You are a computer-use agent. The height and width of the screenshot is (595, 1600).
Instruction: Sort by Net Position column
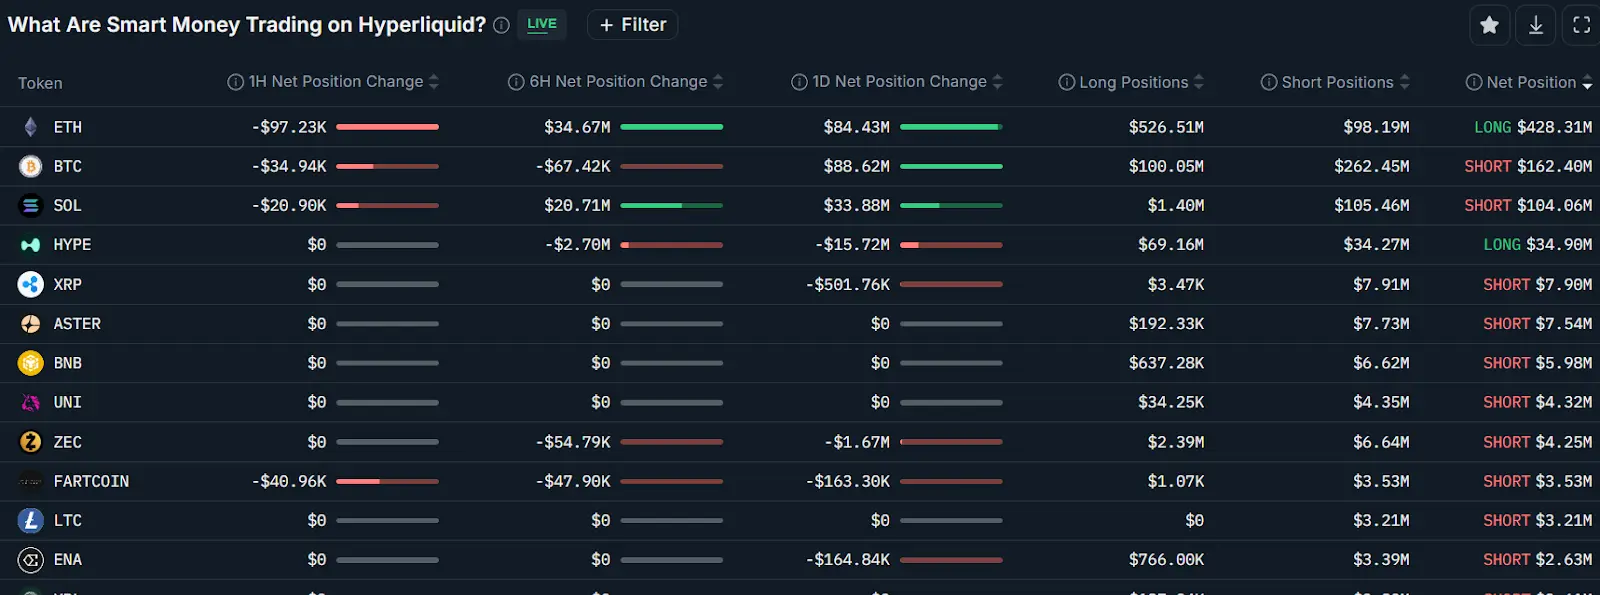(1587, 83)
